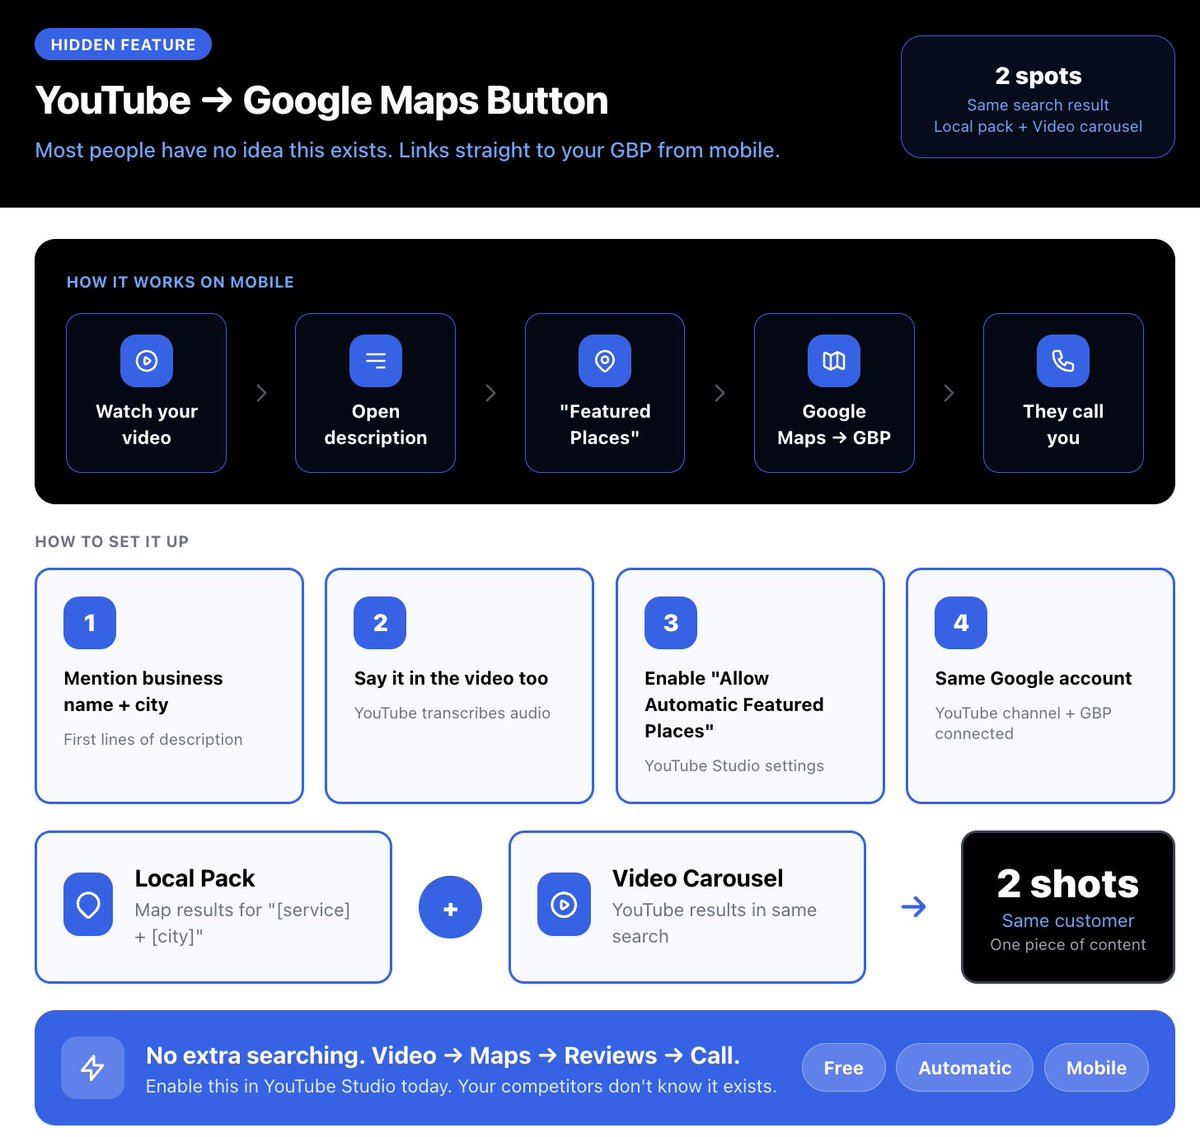Click the number 3 step badge
This screenshot has width=1200, height=1137.
pyautogui.click(x=671, y=623)
